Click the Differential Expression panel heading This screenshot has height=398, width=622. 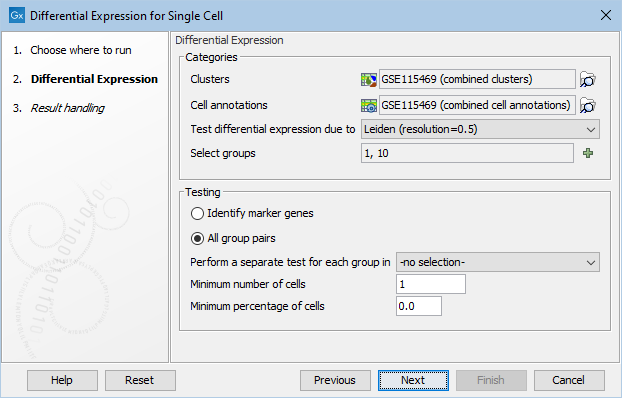pyautogui.click(x=229, y=40)
